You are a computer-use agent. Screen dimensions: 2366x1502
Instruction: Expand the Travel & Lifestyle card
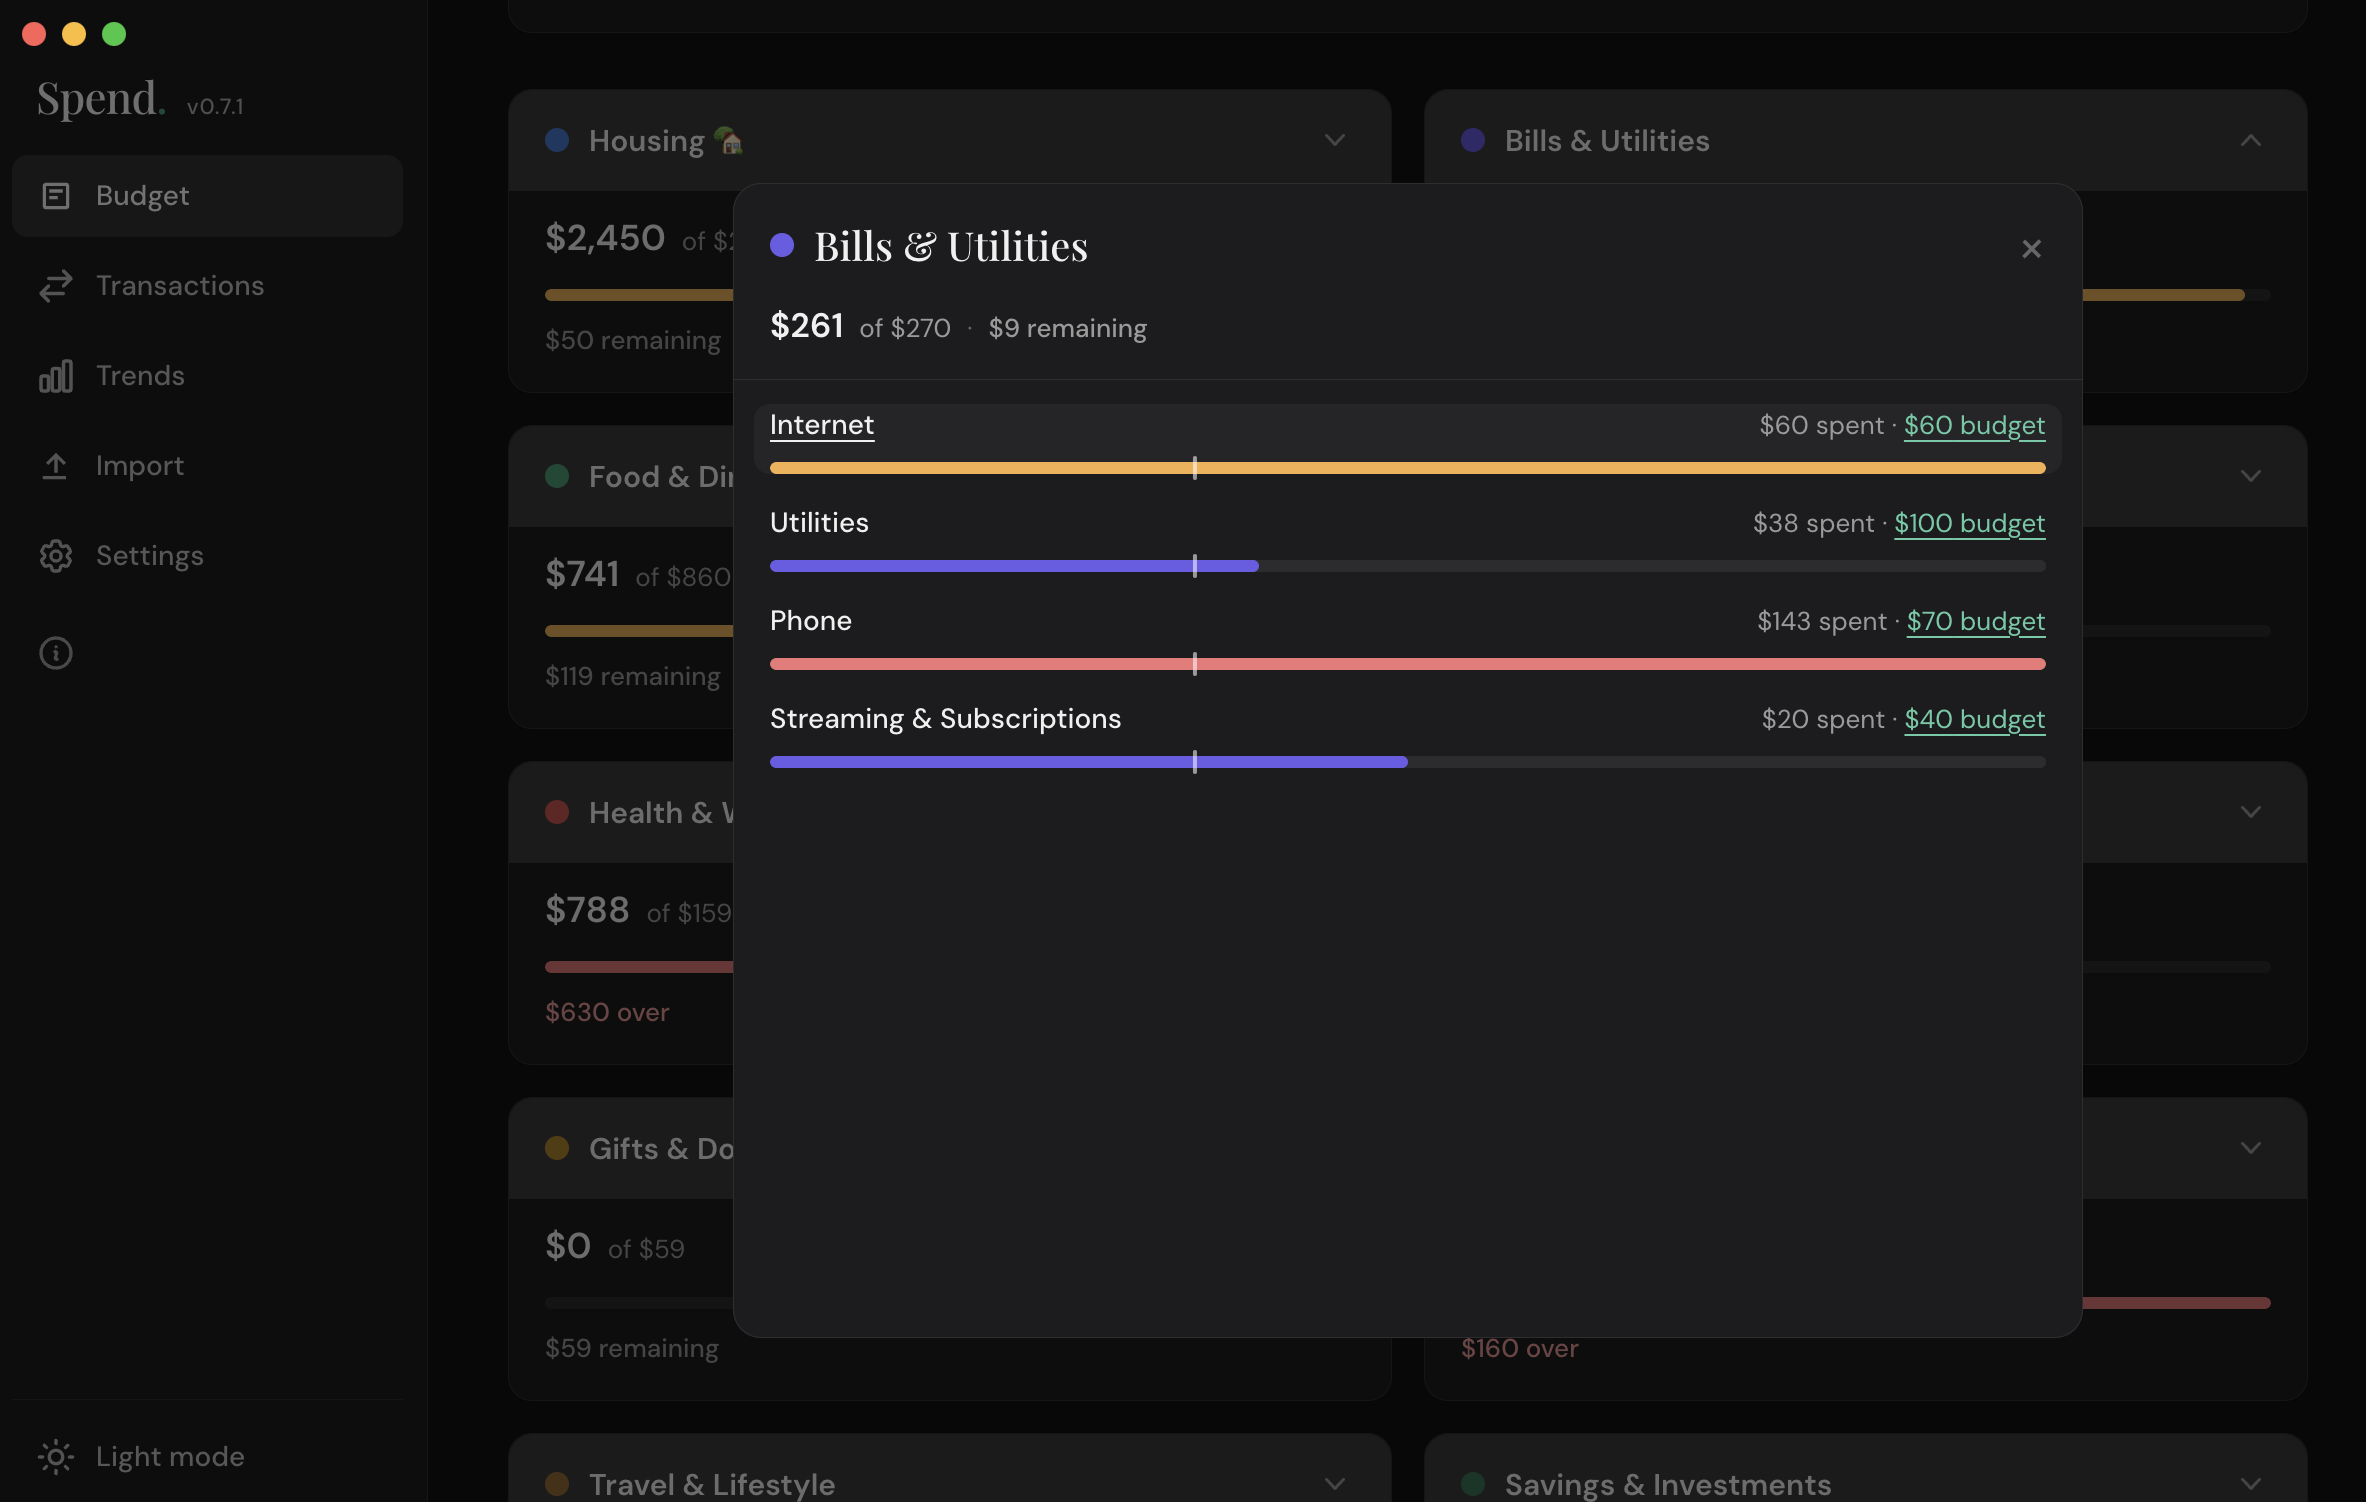pos(1335,1484)
